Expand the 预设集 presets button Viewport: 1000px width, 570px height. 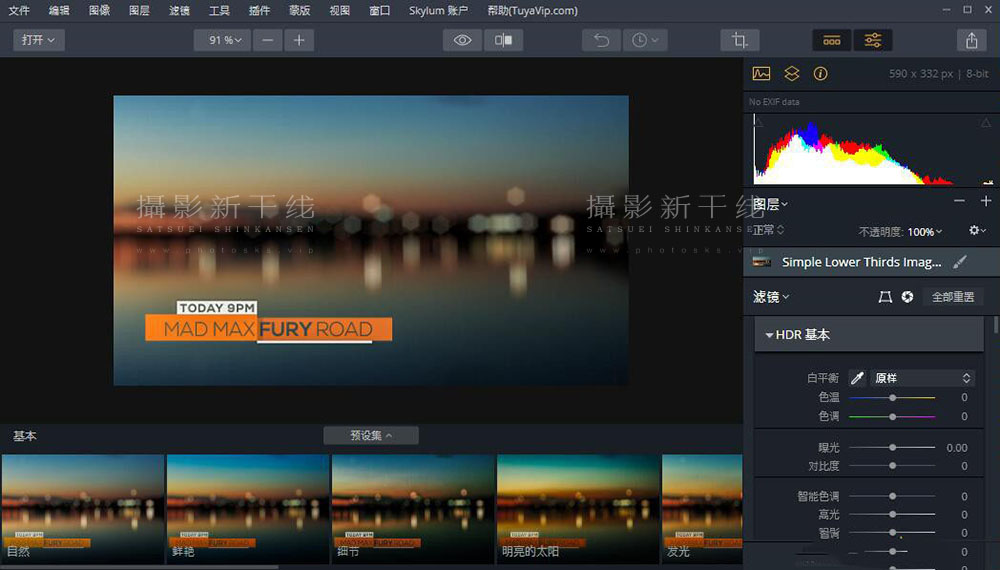[x=371, y=435]
